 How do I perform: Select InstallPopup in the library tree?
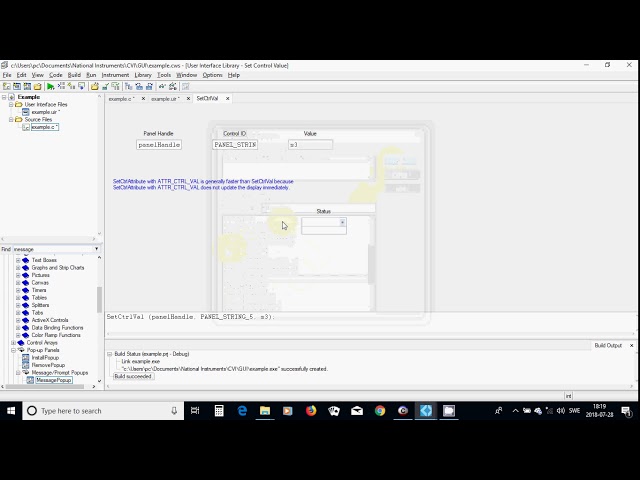pos(45,358)
